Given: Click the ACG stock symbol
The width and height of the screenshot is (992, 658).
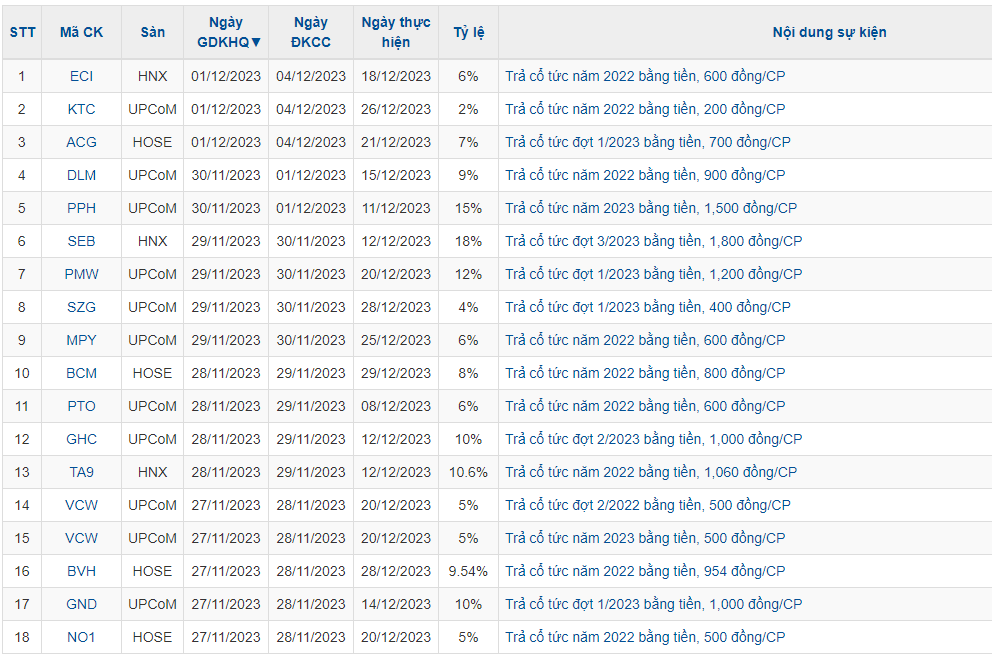Looking at the screenshot, I should (81, 142).
